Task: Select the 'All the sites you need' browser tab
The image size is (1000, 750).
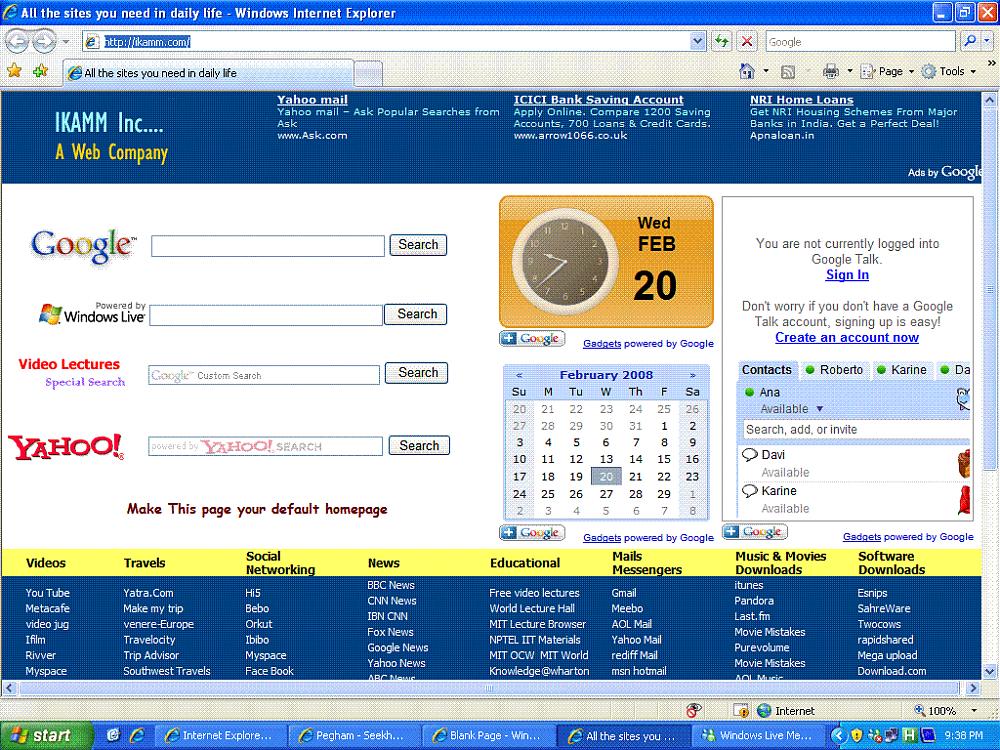Action: (x=209, y=73)
